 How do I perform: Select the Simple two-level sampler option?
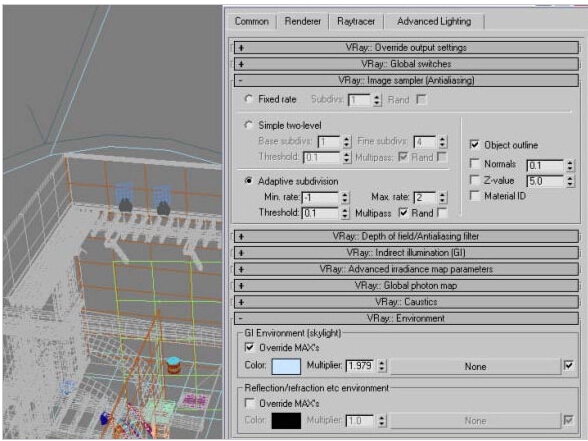click(249, 125)
